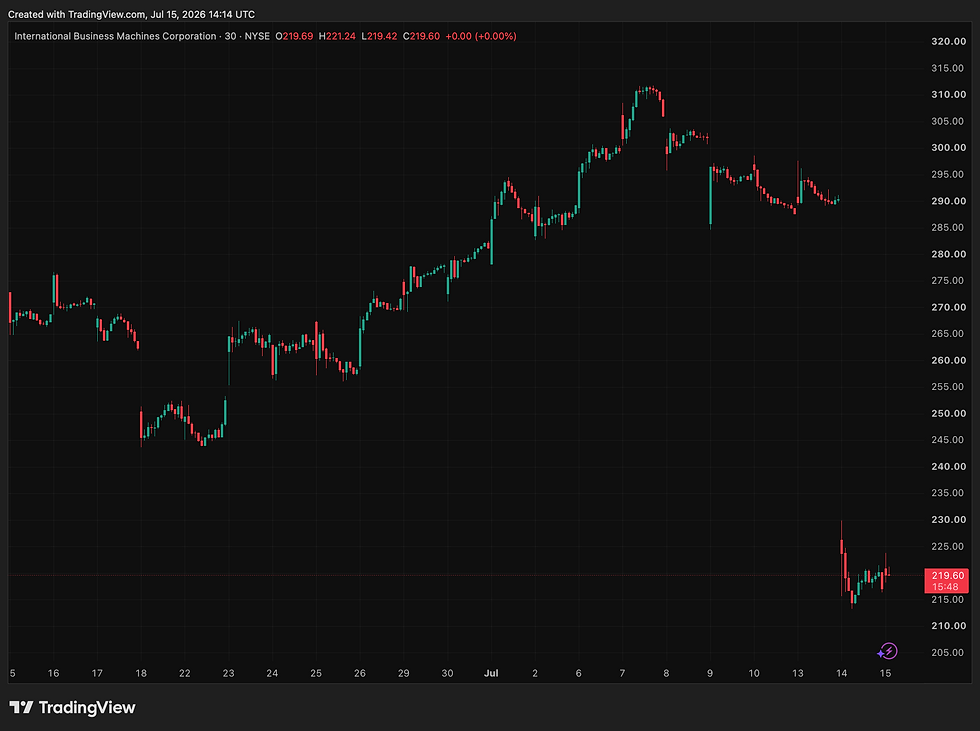Select the red 219.60 current price tag
The width and height of the screenshot is (980, 731).
point(946,580)
